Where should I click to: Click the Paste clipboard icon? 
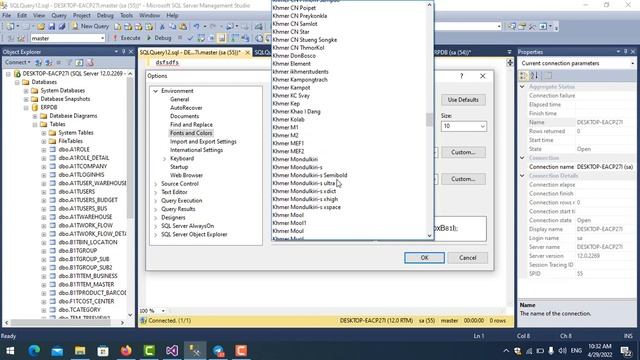[183, 27]
